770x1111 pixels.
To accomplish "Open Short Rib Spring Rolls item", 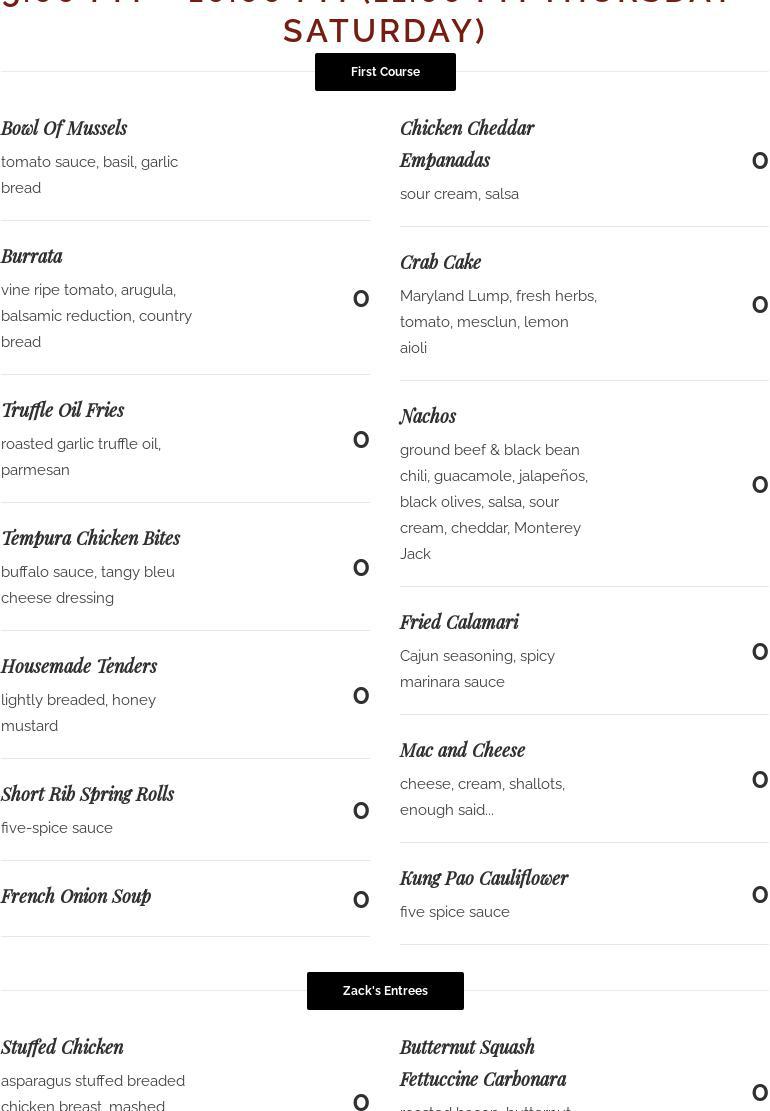I will tap(88, 794).
